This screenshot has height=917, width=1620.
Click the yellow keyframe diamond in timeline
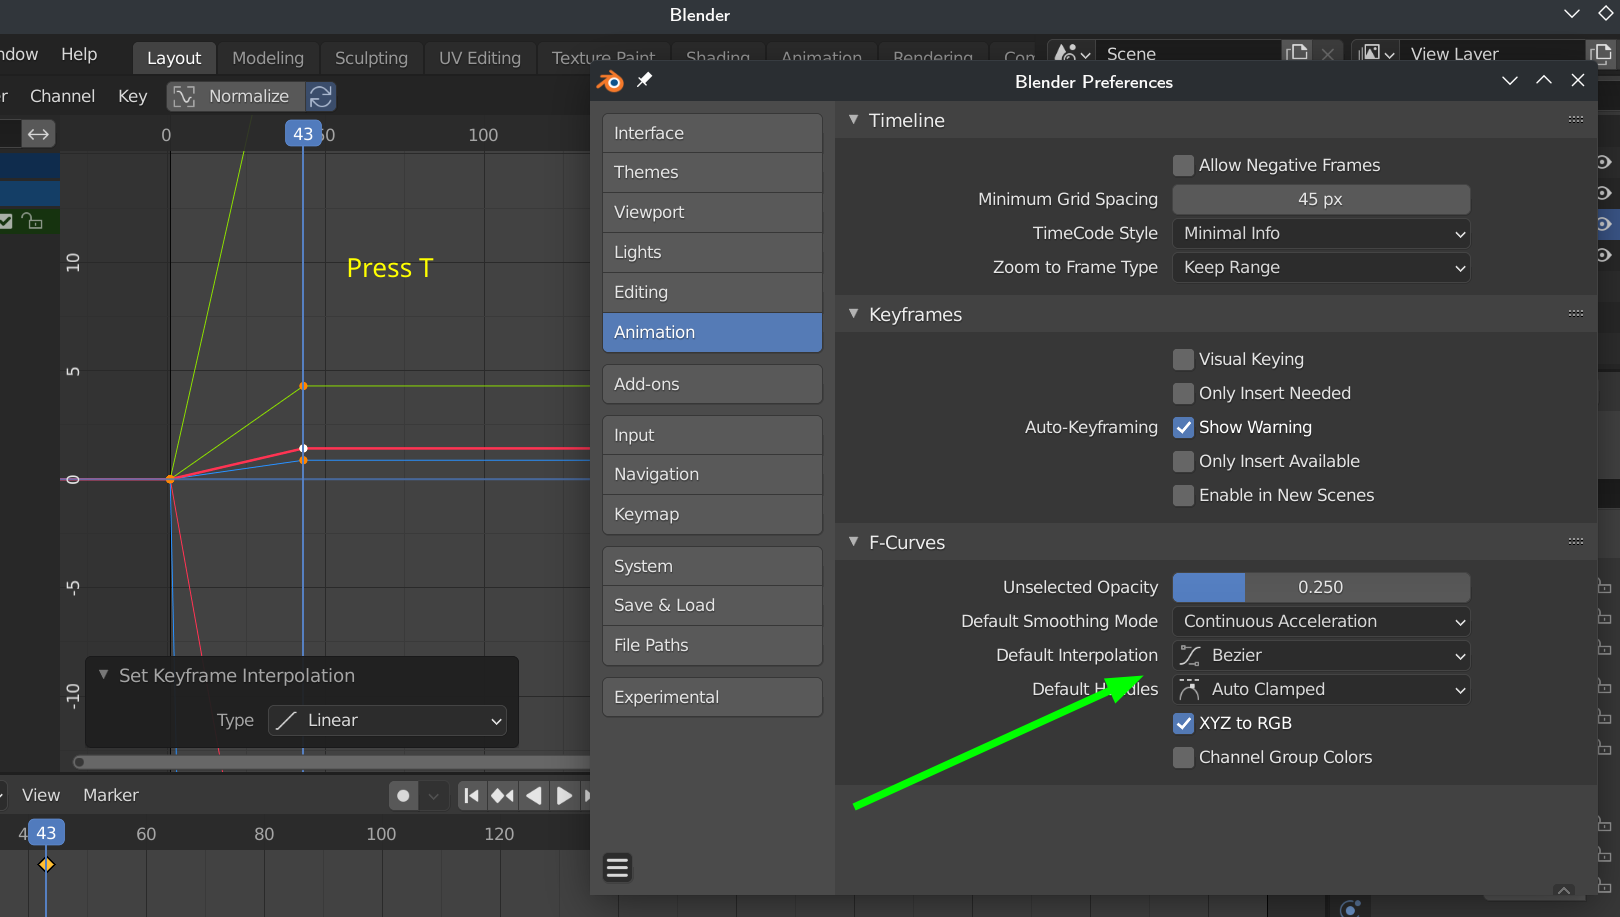tap(46, 864)
